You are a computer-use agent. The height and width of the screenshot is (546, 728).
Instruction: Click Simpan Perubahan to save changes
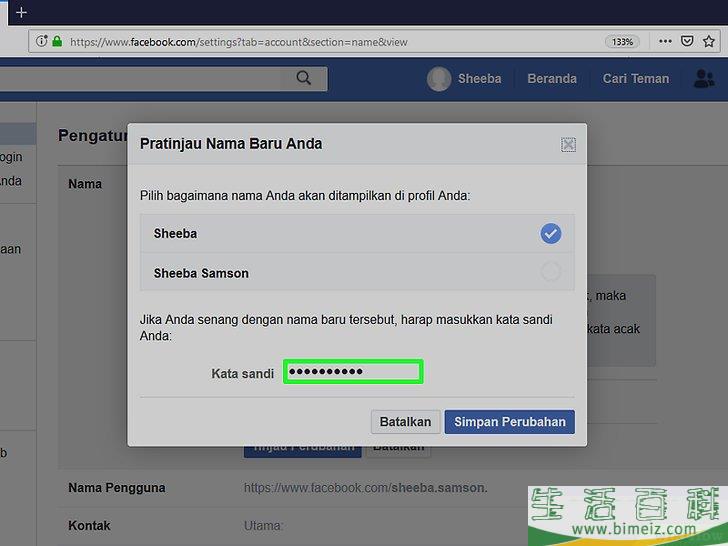tap(509, 422)
